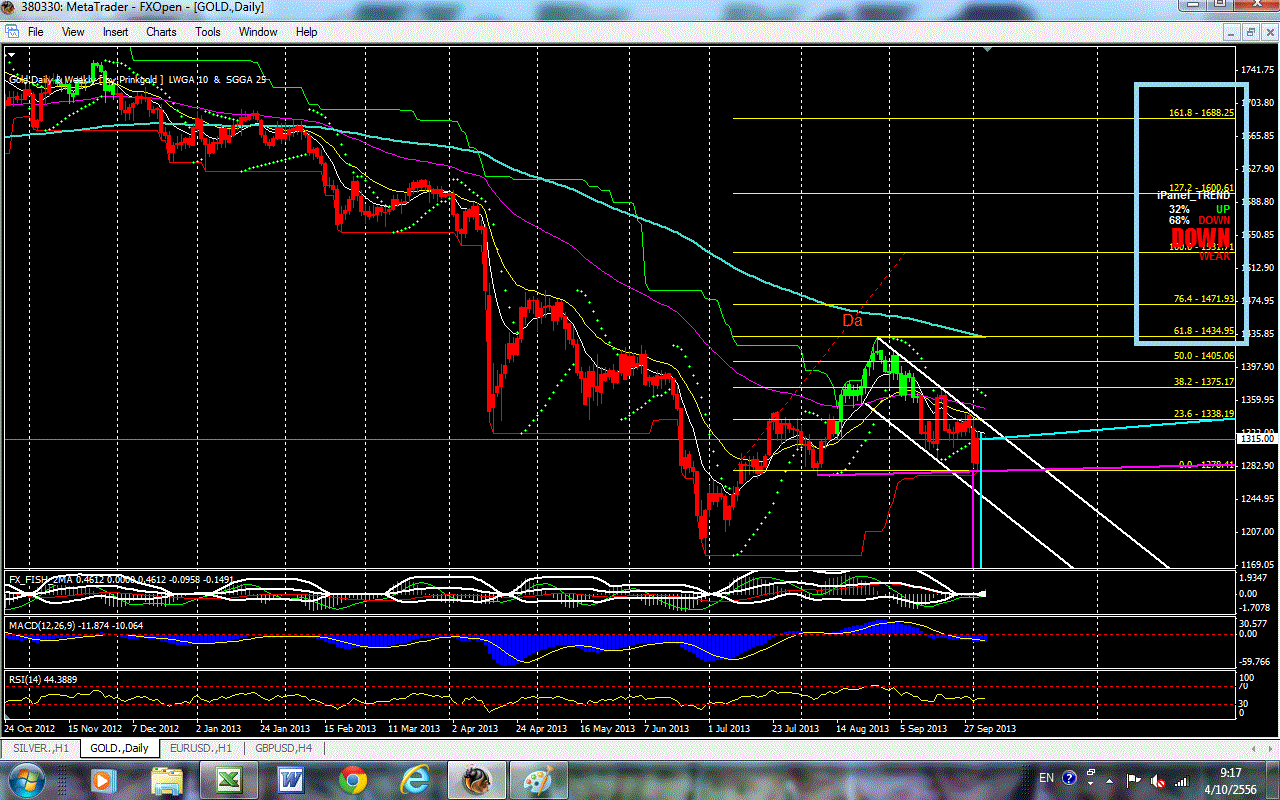Switch to the EURUSD.,H1 chart tab
The image size is (1280, 800).
[201, 748]
